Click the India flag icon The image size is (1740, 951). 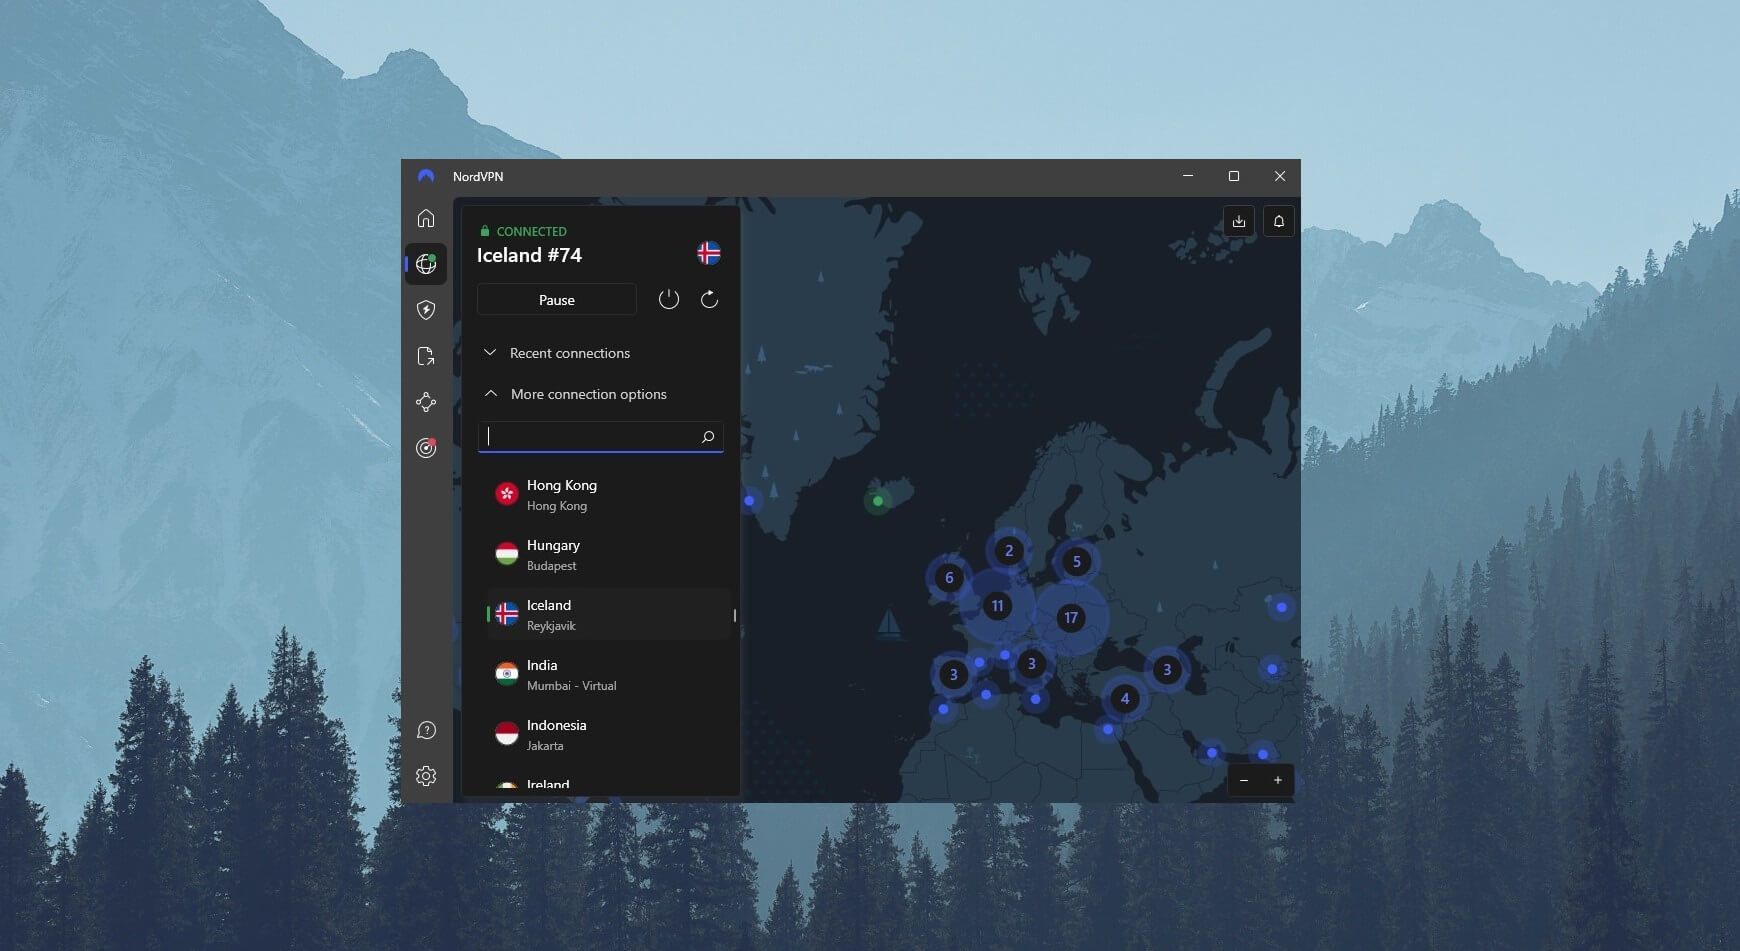pos(507,673)
